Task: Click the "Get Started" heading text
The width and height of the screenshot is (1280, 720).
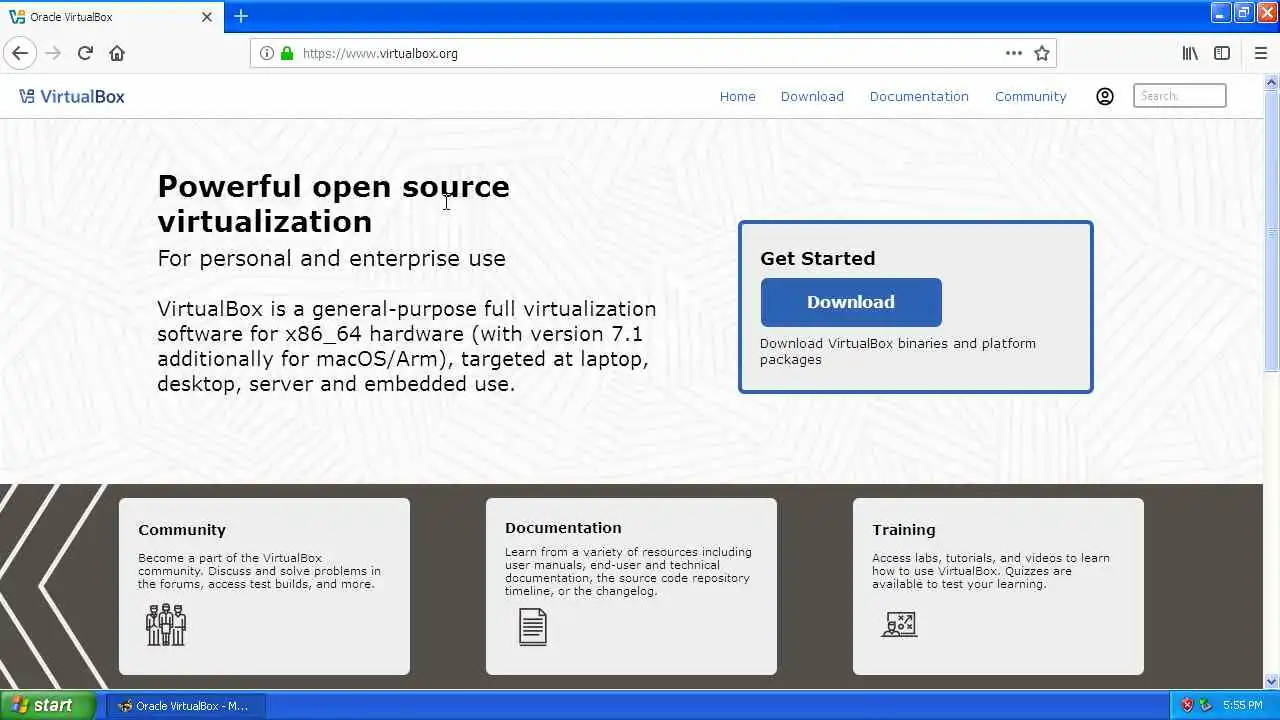Action: pyautogui.click(x=818, y=258)
